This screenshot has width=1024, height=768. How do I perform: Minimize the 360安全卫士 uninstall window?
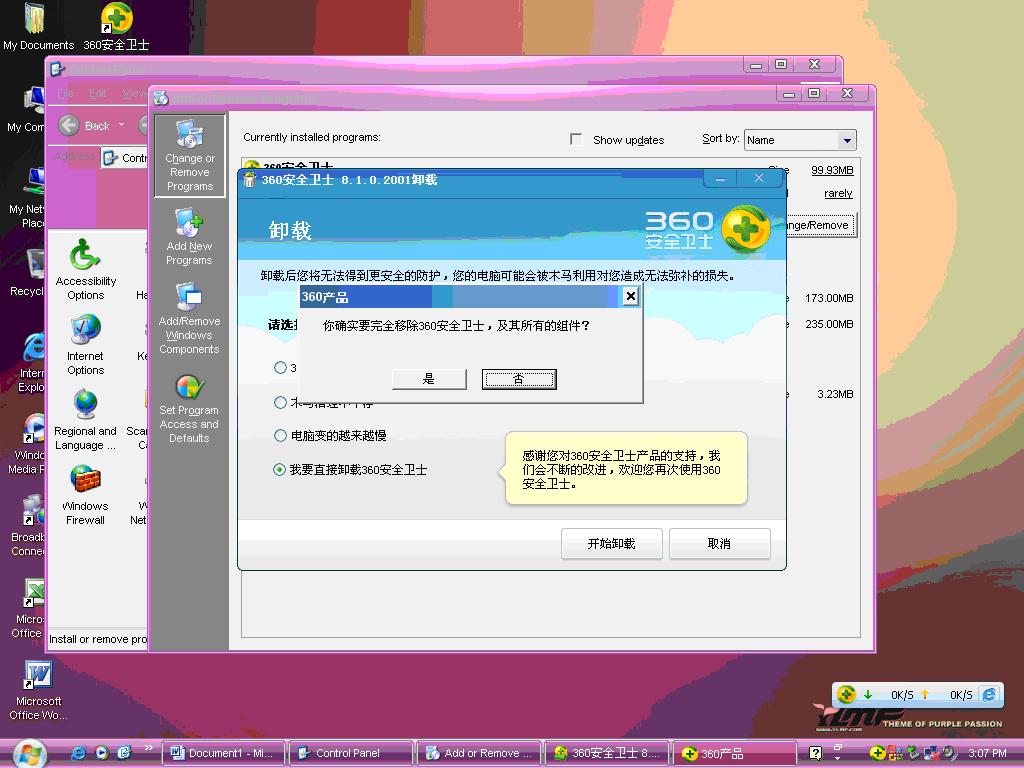point(720,178)
